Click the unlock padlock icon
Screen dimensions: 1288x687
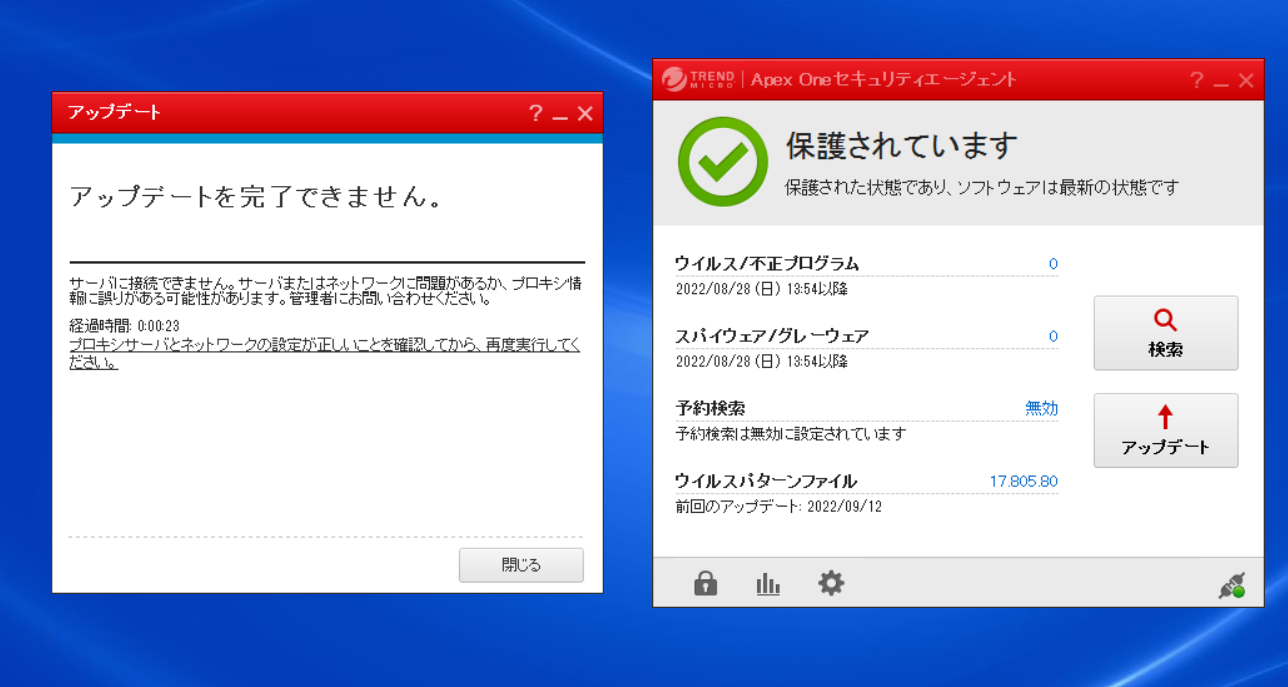(704, 582)
